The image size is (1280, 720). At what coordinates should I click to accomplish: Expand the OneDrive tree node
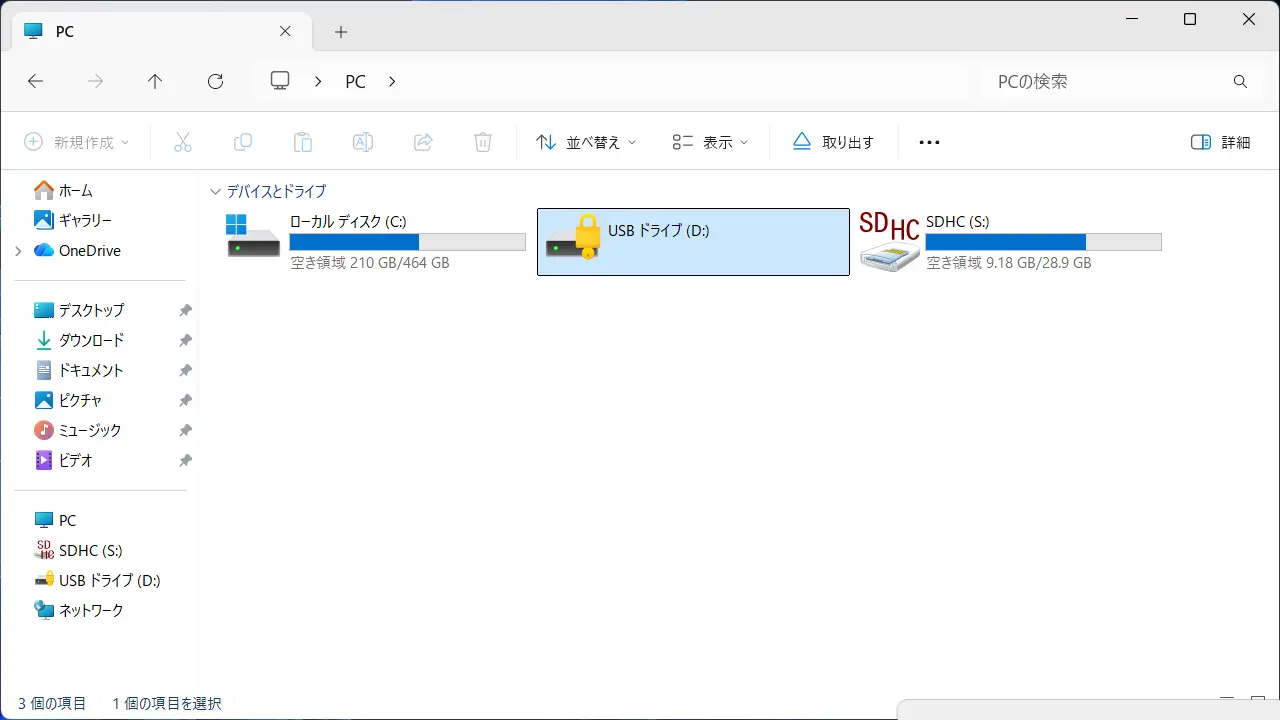(x=18, y=251)
